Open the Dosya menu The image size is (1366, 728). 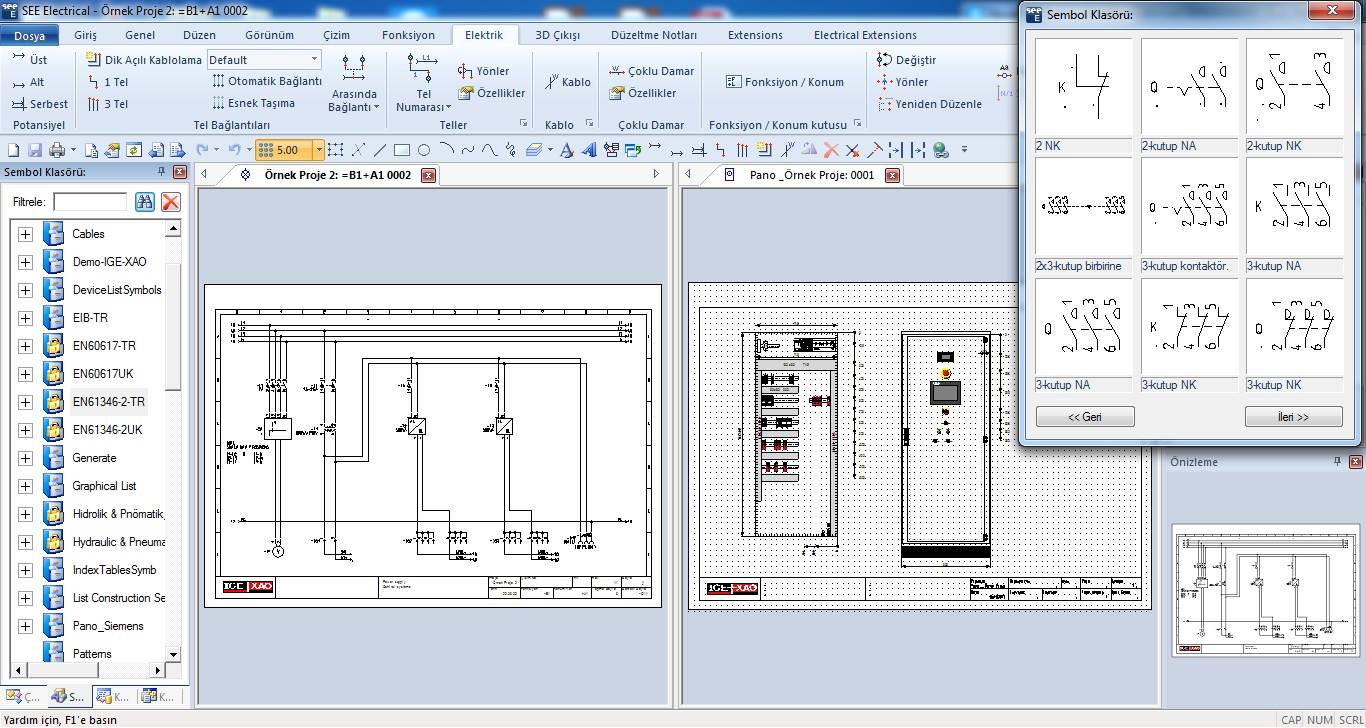tap(29, 35)
